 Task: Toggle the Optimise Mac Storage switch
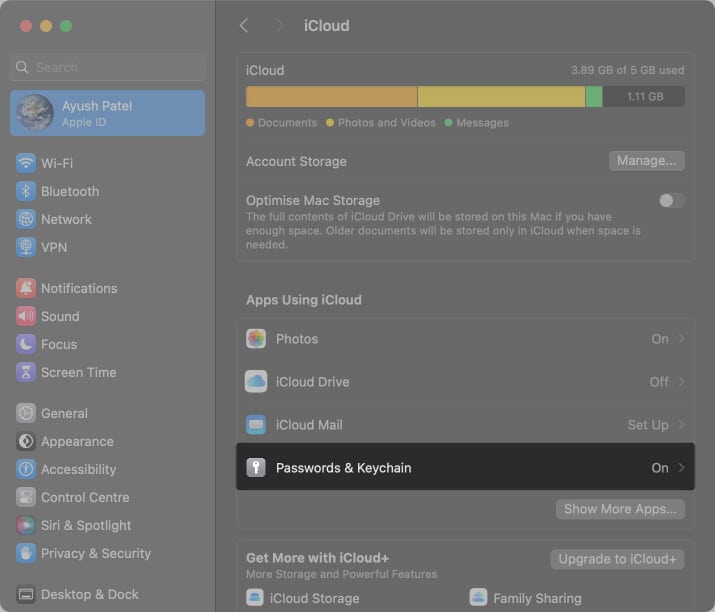[671, 200]
